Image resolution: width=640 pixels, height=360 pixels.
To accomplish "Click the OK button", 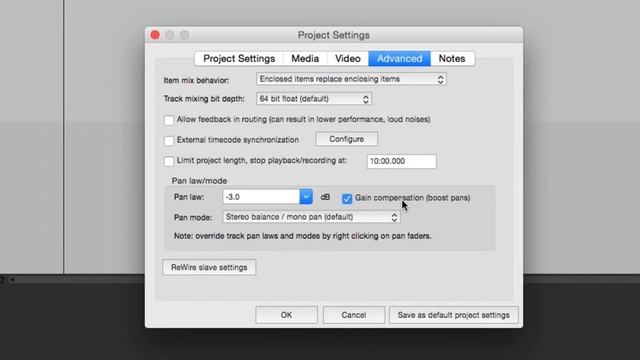I will (x=287, y=315).
